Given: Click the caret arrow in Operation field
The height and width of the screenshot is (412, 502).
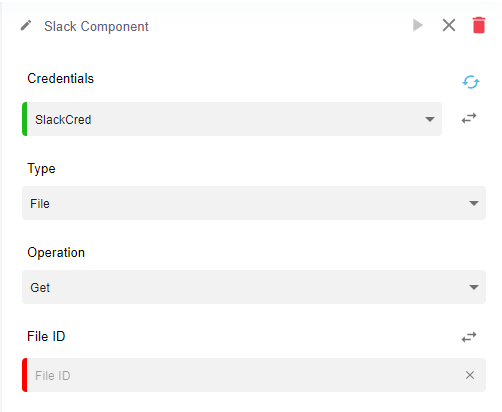Looking at the screenshot, I should pos(474,287).
